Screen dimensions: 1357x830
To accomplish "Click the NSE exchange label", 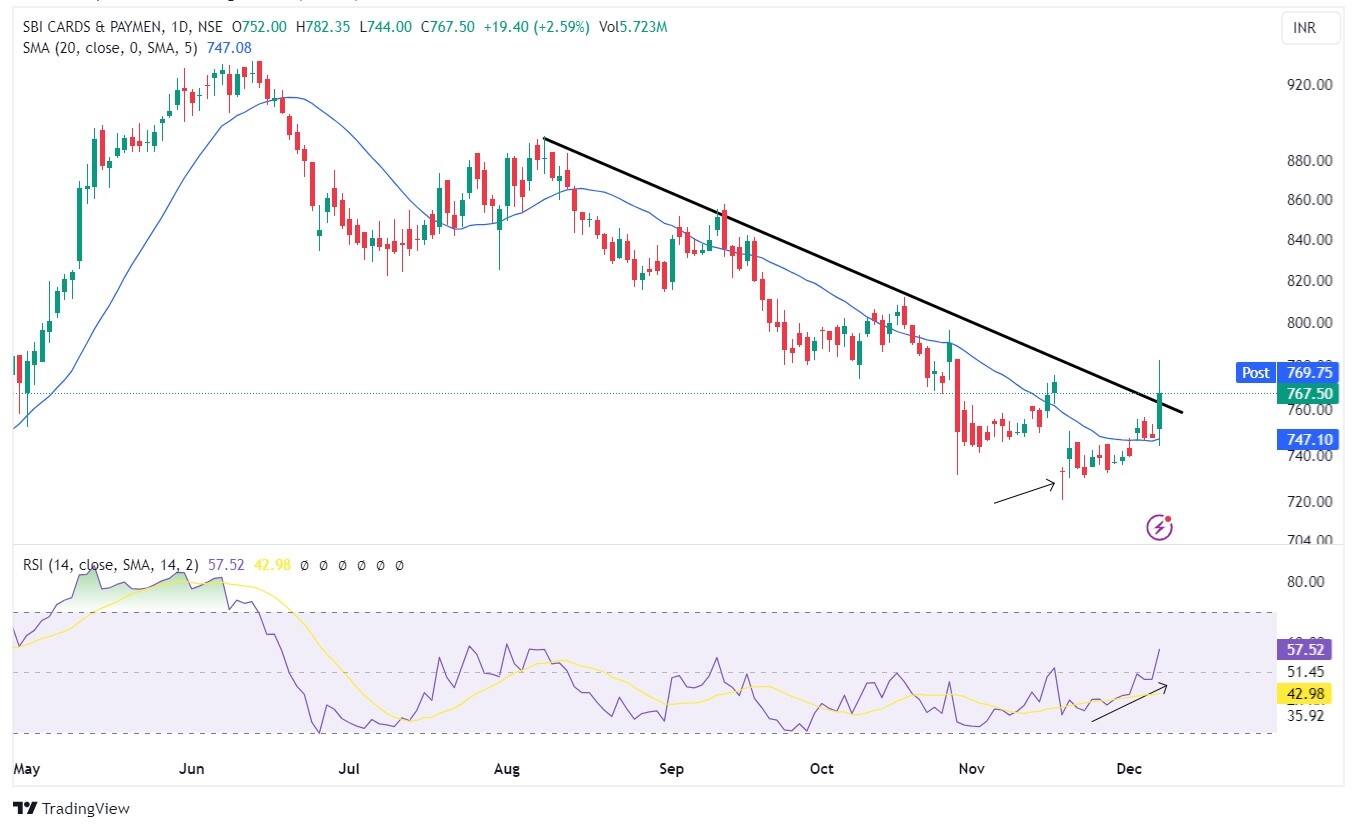I will coord(208,27).
